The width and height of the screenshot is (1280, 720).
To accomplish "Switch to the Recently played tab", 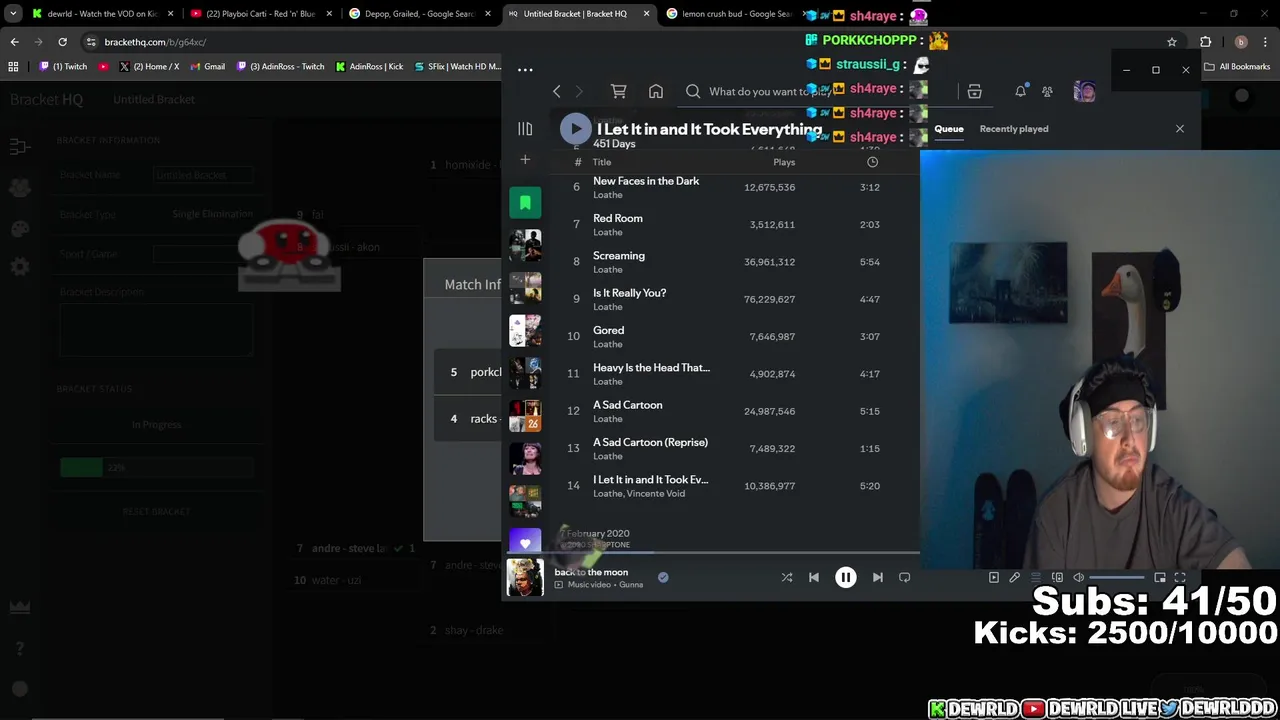I will 1014,129.
